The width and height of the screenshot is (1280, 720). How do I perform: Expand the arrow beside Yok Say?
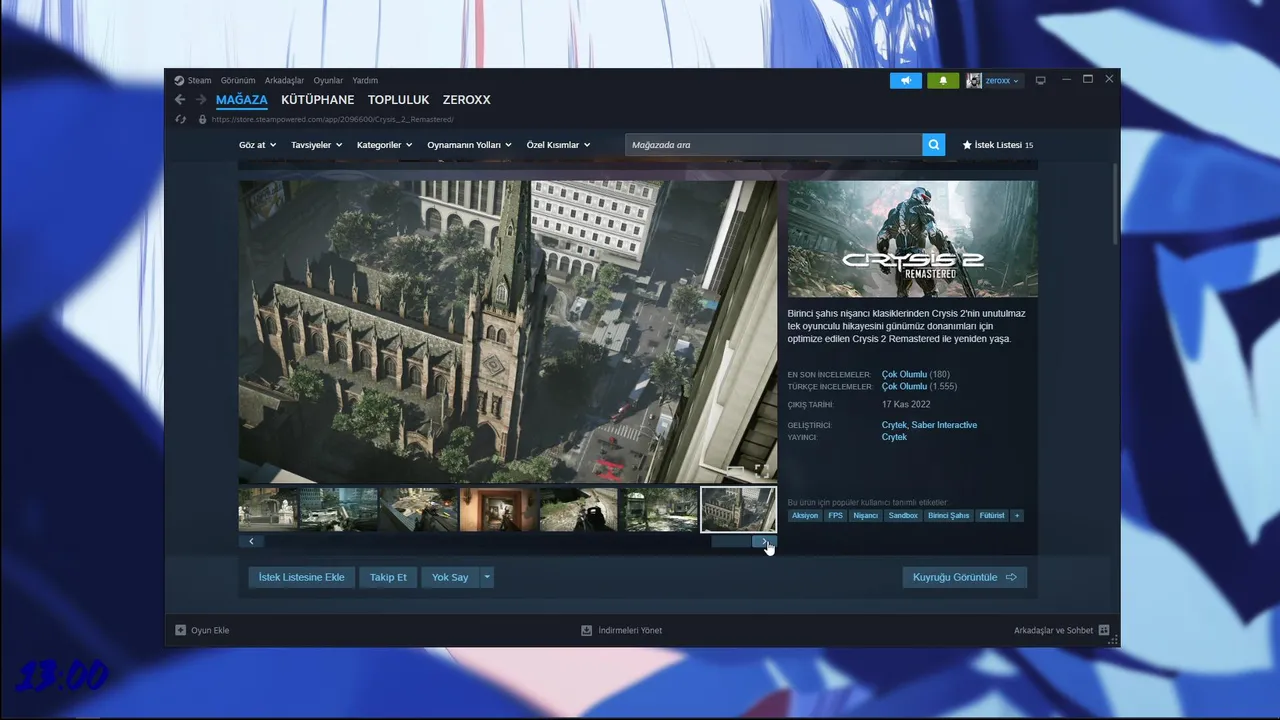pos(487,577)
